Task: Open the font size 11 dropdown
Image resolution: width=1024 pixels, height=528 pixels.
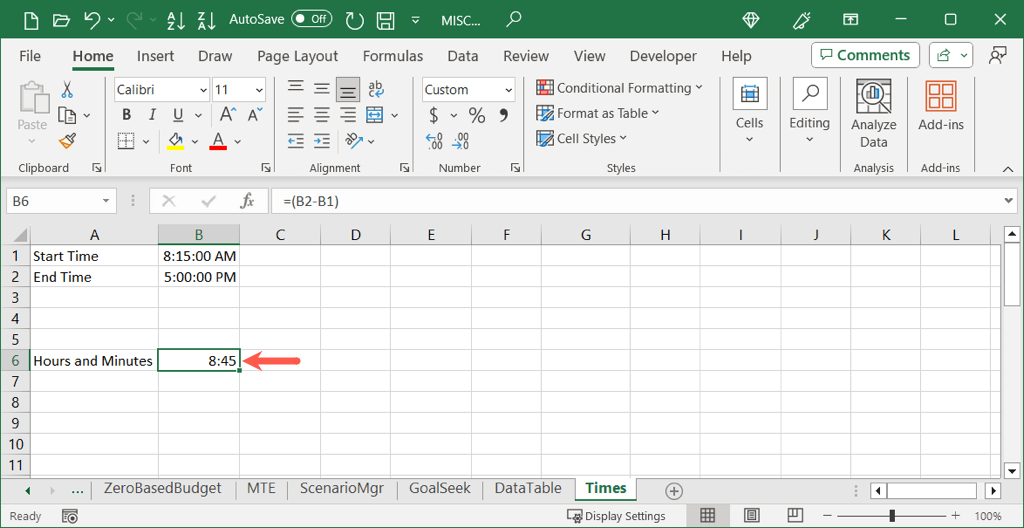Action: tap(260, 90)
